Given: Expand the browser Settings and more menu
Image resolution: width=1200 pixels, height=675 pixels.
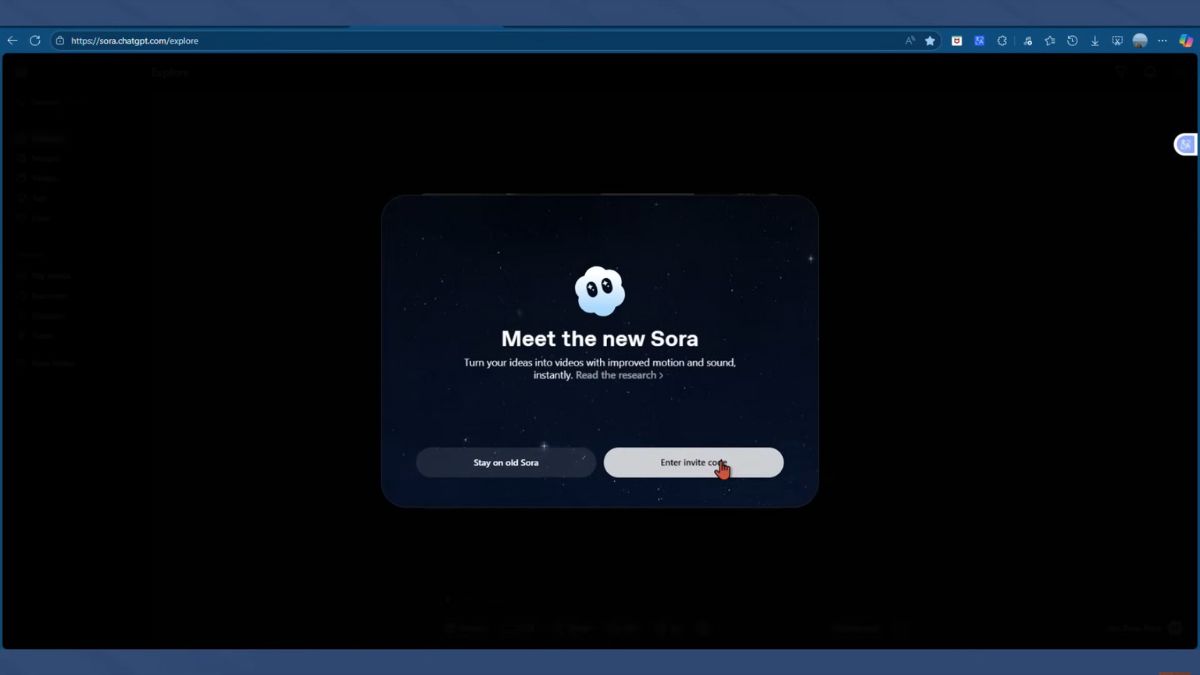Looking at the screenshot, I should click(x=1162, y=41).
